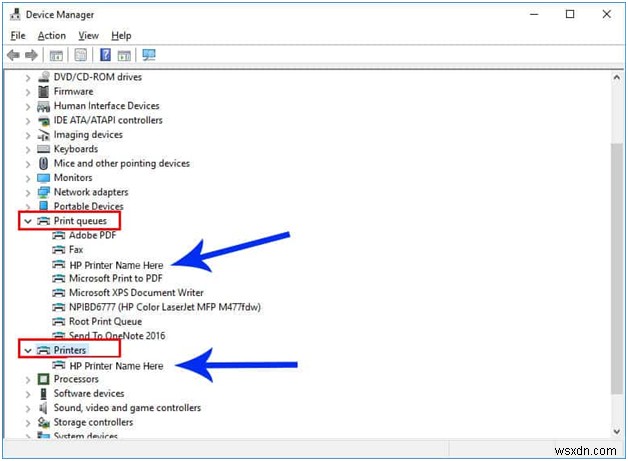This screenshot has width=628, height=461.
Task: Select Root Print Queue
Action: click(105, 322)
